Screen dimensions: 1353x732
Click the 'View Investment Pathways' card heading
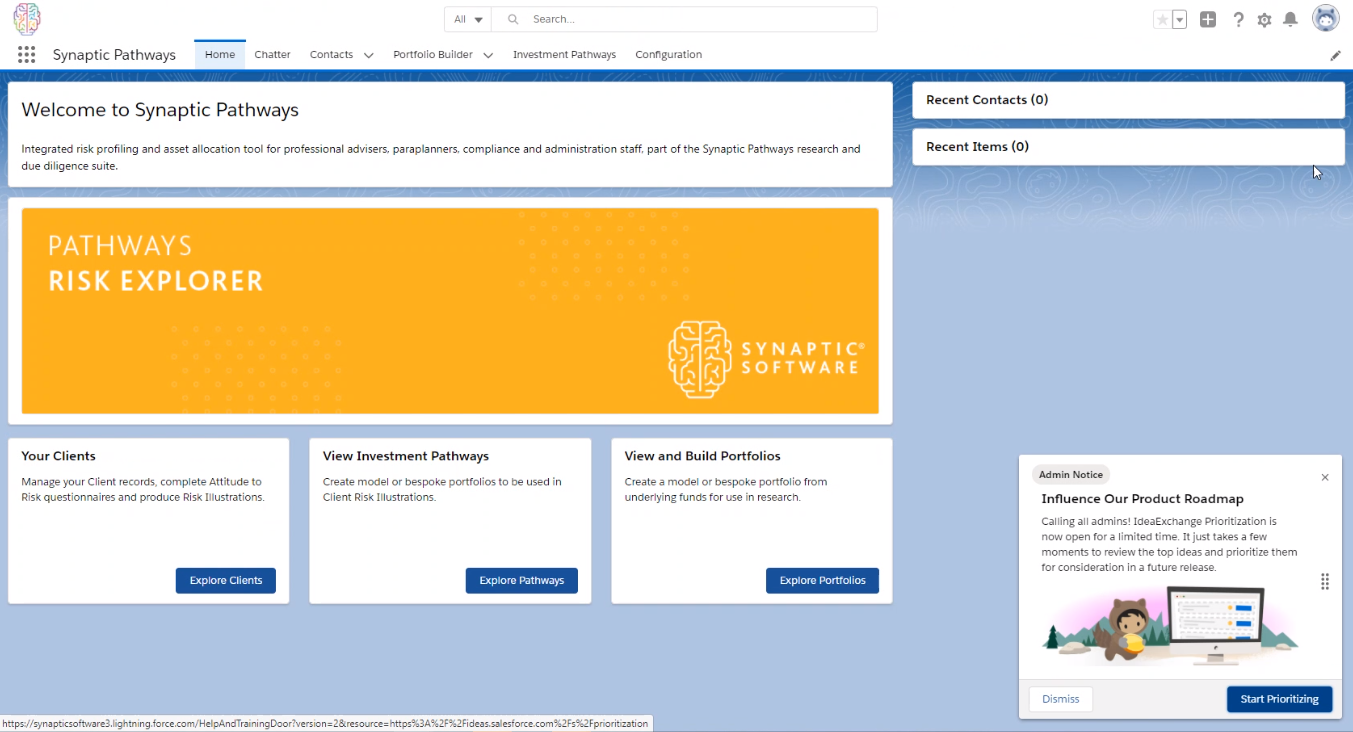click(x=406, y=456)
